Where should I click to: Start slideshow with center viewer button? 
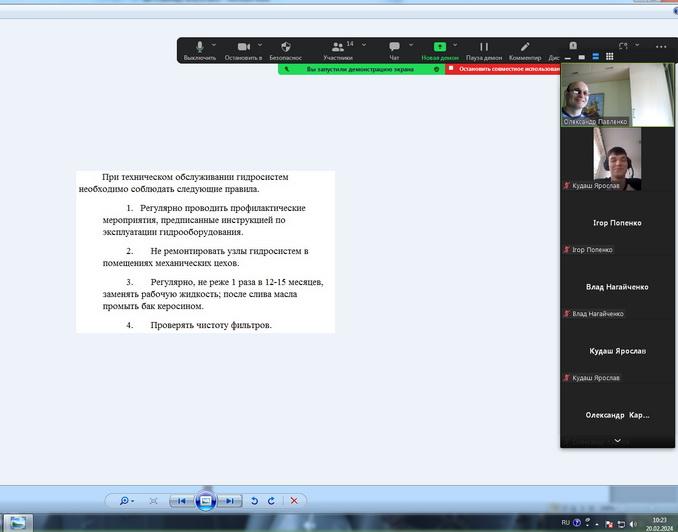click(205, 500)
